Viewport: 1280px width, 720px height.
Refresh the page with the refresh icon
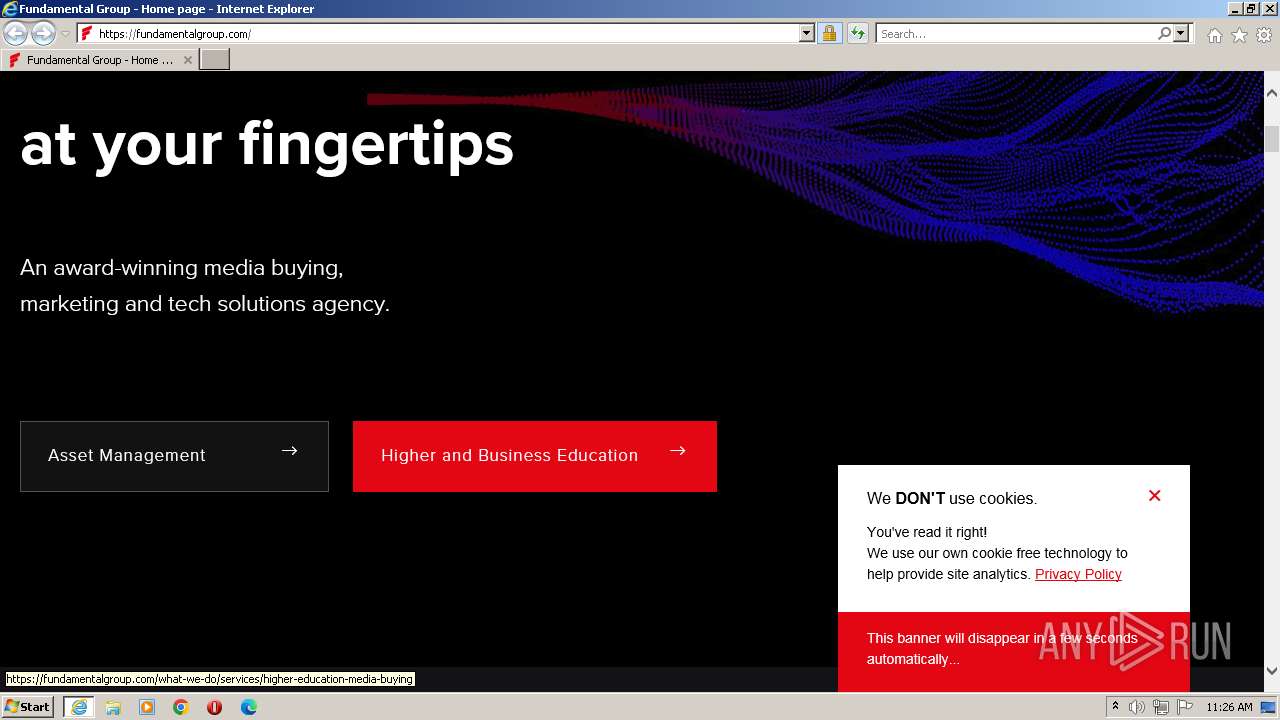click(x=857, y=33)
